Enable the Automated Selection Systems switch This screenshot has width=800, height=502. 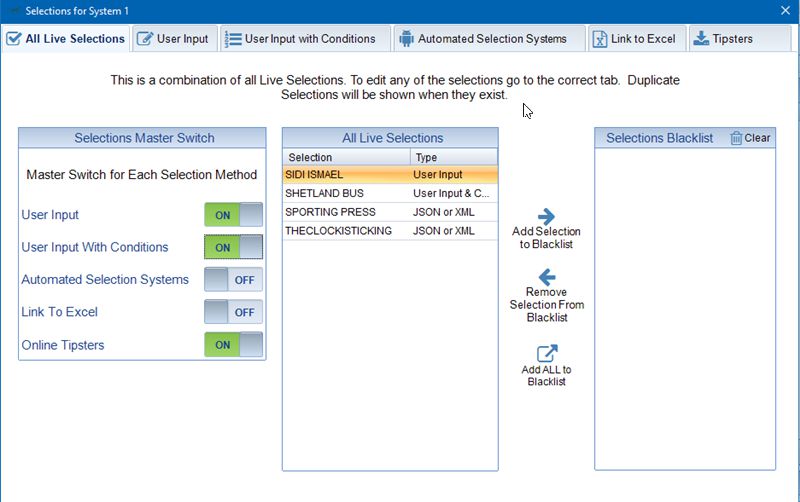coord(233,280)
